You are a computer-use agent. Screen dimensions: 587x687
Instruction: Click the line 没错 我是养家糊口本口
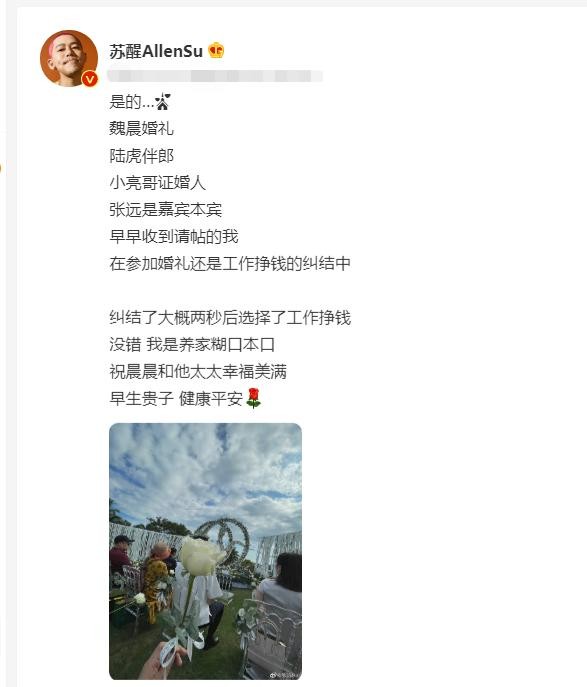[192, 345]
